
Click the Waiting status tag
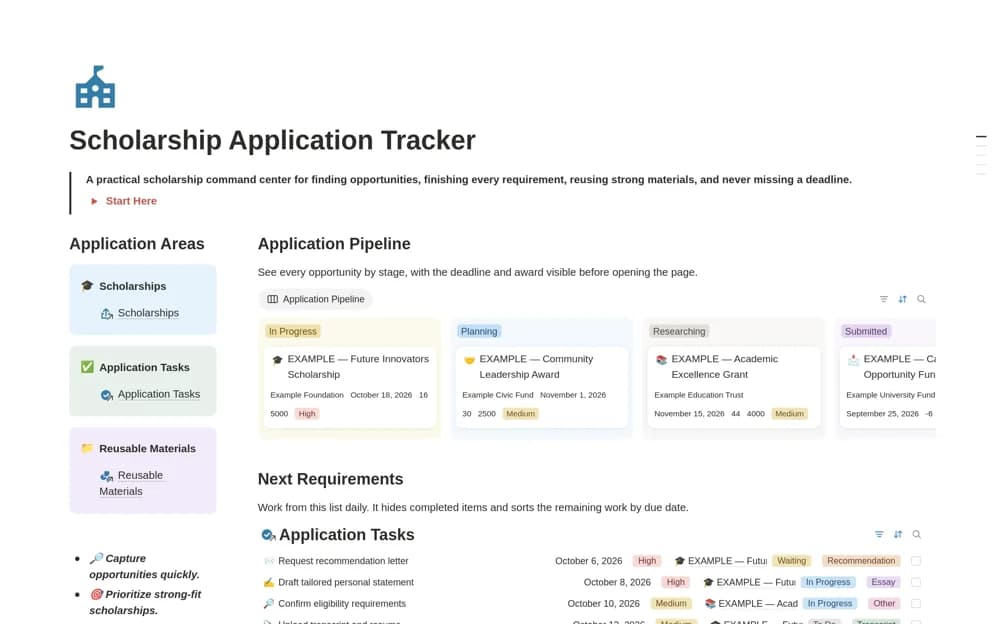(x=791, y=560)
